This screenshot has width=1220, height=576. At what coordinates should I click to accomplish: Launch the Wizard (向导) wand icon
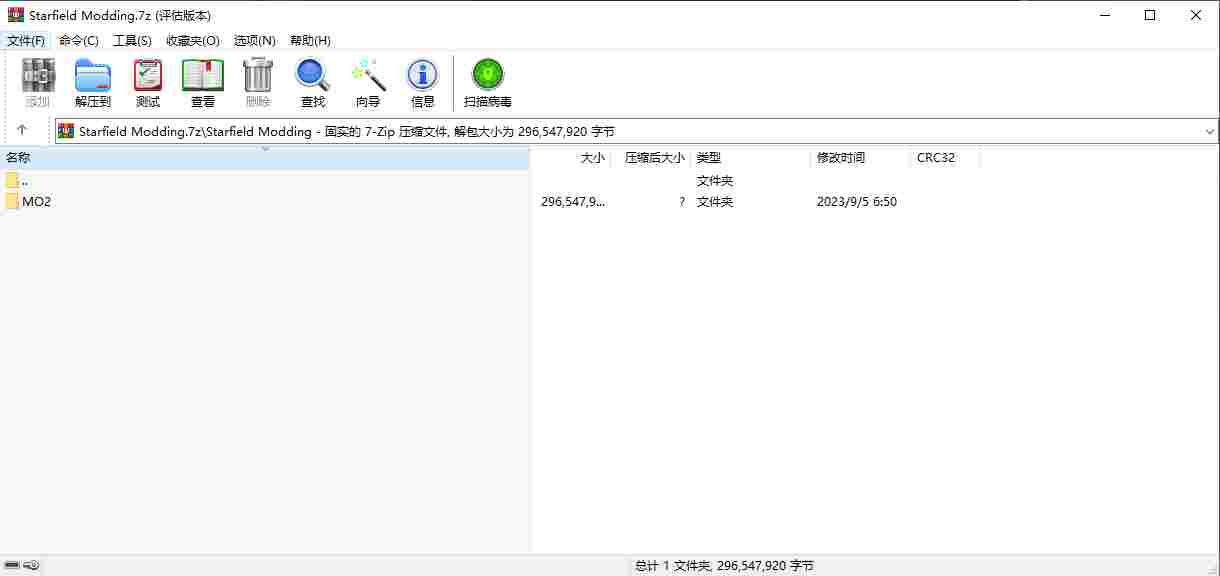pos(368,75)
